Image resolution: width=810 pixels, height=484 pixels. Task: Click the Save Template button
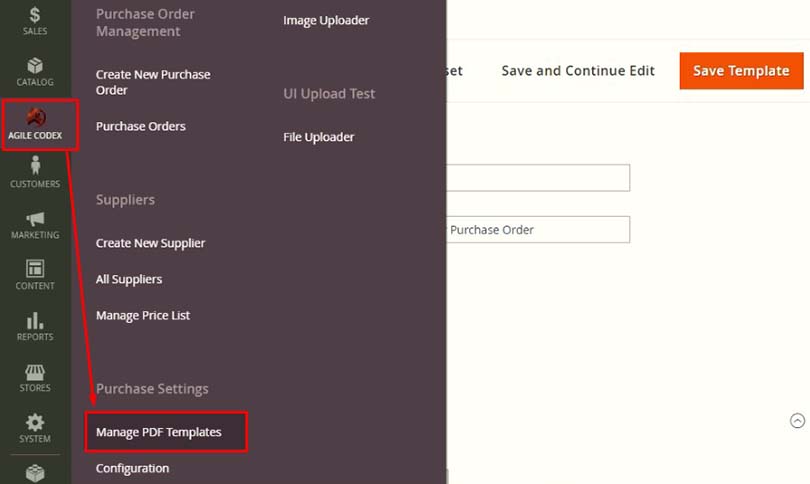(x=741, y=71)
